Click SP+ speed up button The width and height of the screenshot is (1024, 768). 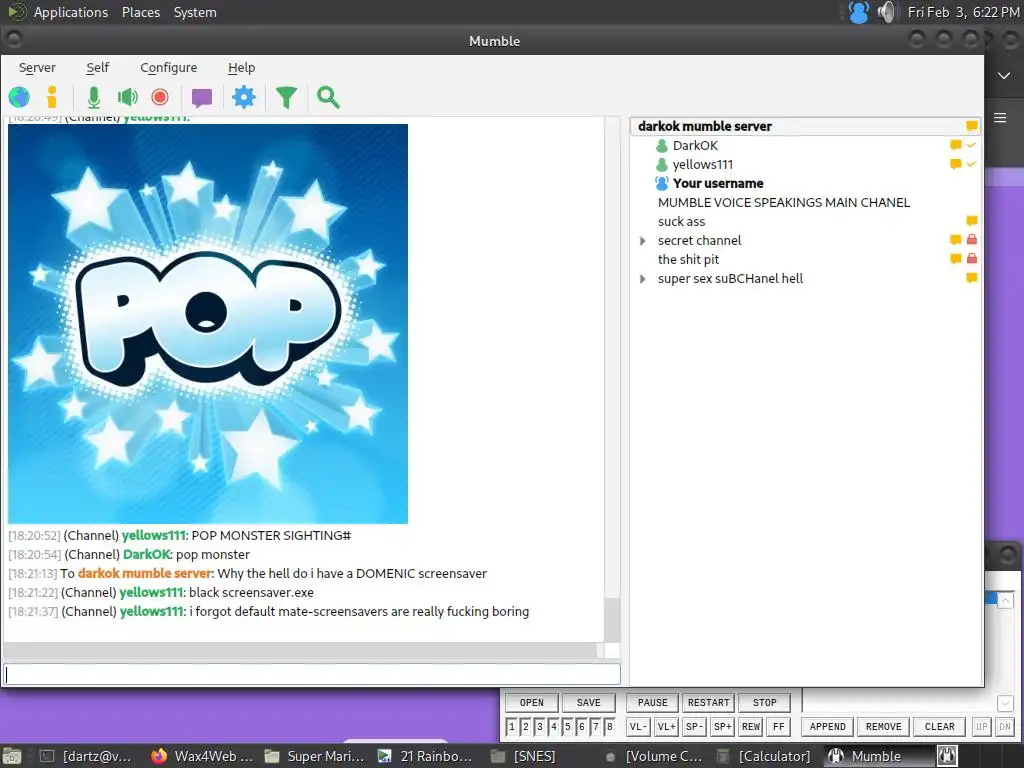[x=722, y=727]
